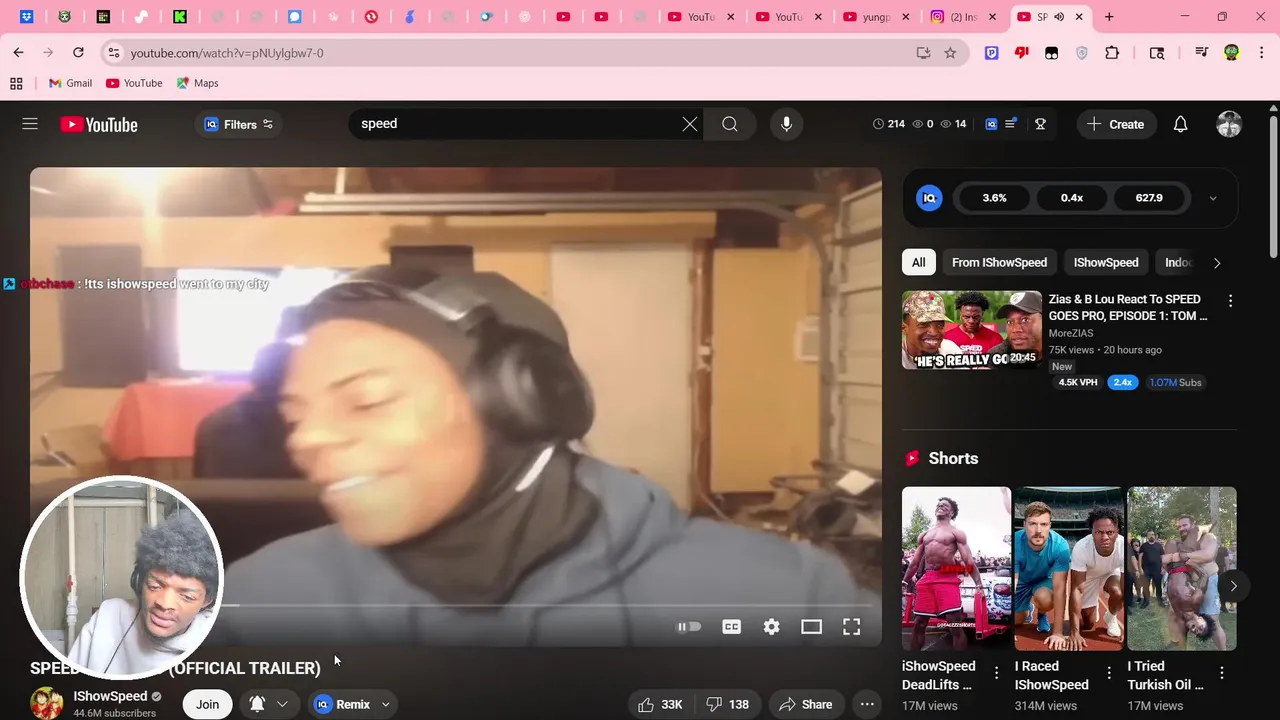Toggle closed captions in the player
Viewport: 1280px width, 720px height.
tap(732, 627)
